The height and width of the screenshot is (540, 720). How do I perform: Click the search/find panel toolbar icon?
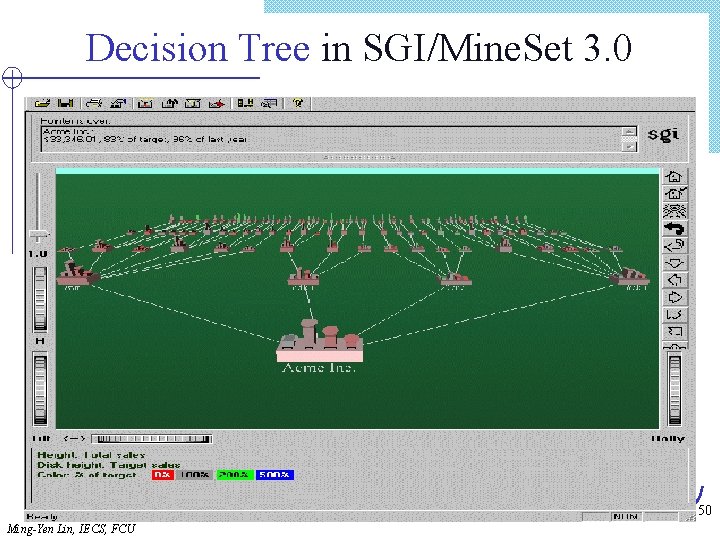click(269, 103)
